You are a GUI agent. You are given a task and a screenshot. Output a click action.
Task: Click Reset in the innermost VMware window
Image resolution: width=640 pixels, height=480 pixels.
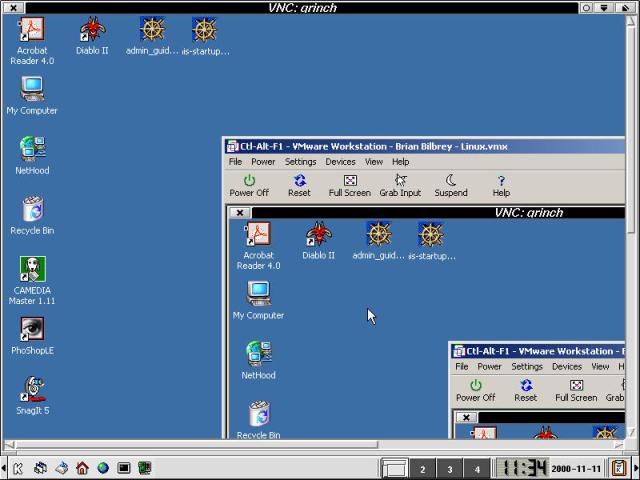pos(526,391)
